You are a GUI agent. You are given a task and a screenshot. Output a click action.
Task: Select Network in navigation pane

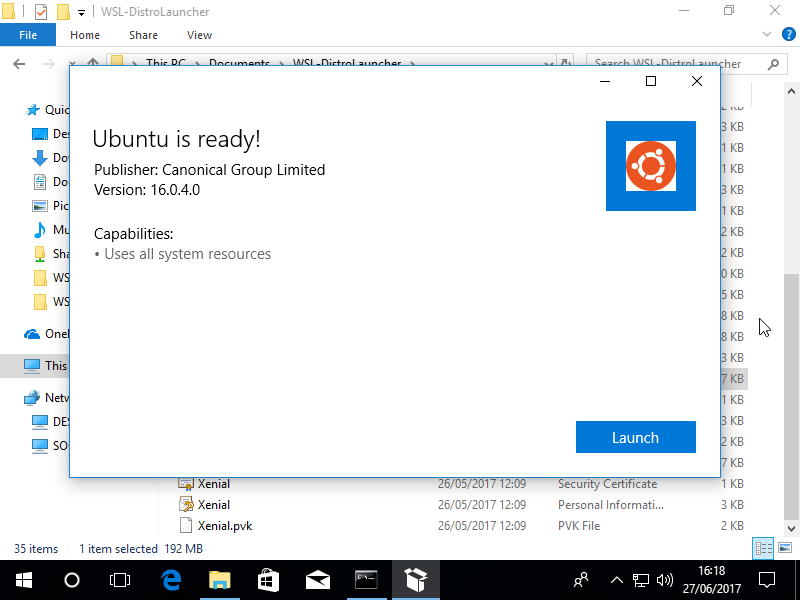[x=46, y=397]
